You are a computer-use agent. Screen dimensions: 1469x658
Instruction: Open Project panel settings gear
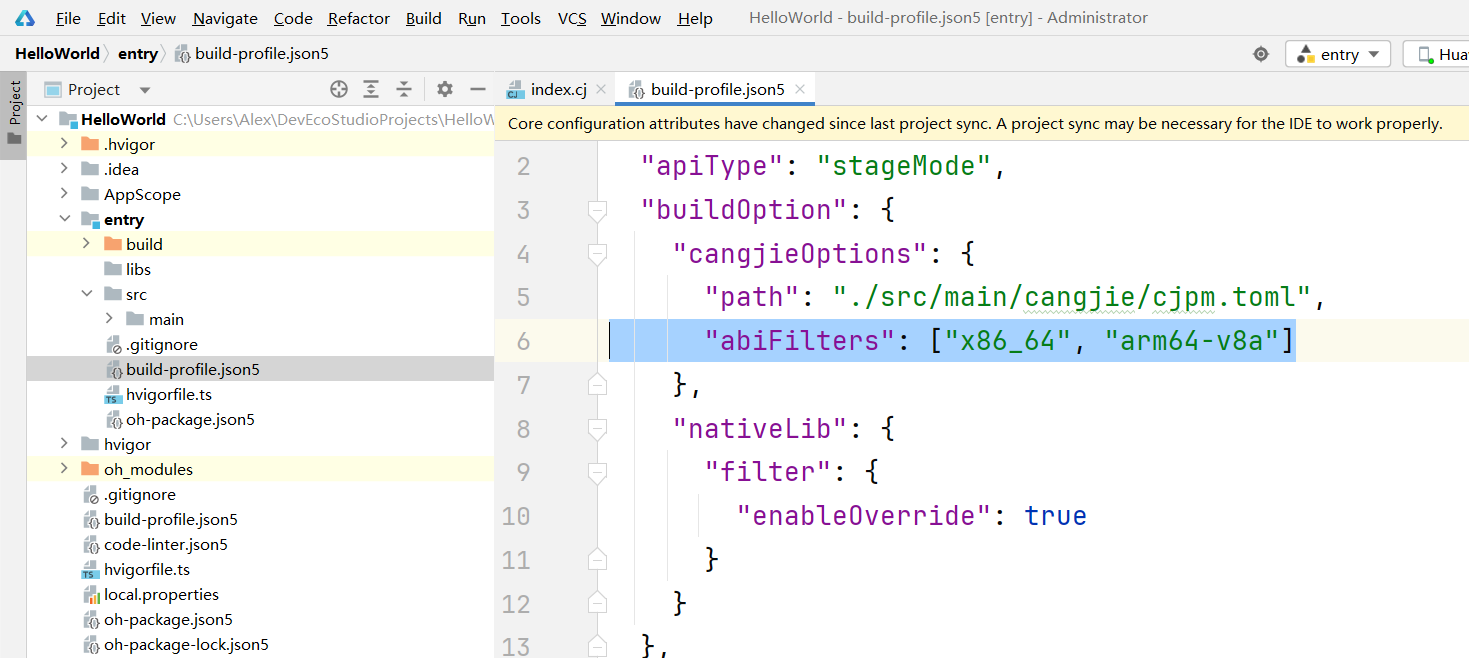[x=445, y=90]
